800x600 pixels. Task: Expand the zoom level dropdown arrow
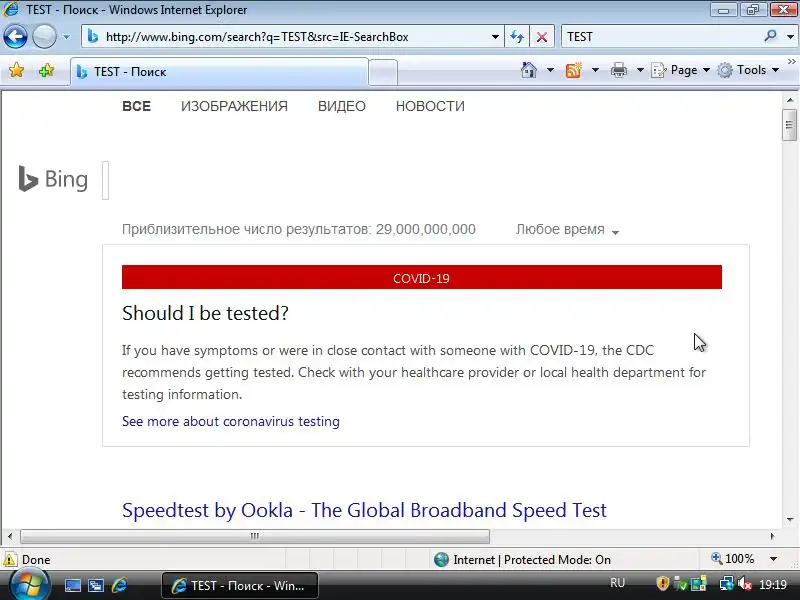(x=773, y=559)
